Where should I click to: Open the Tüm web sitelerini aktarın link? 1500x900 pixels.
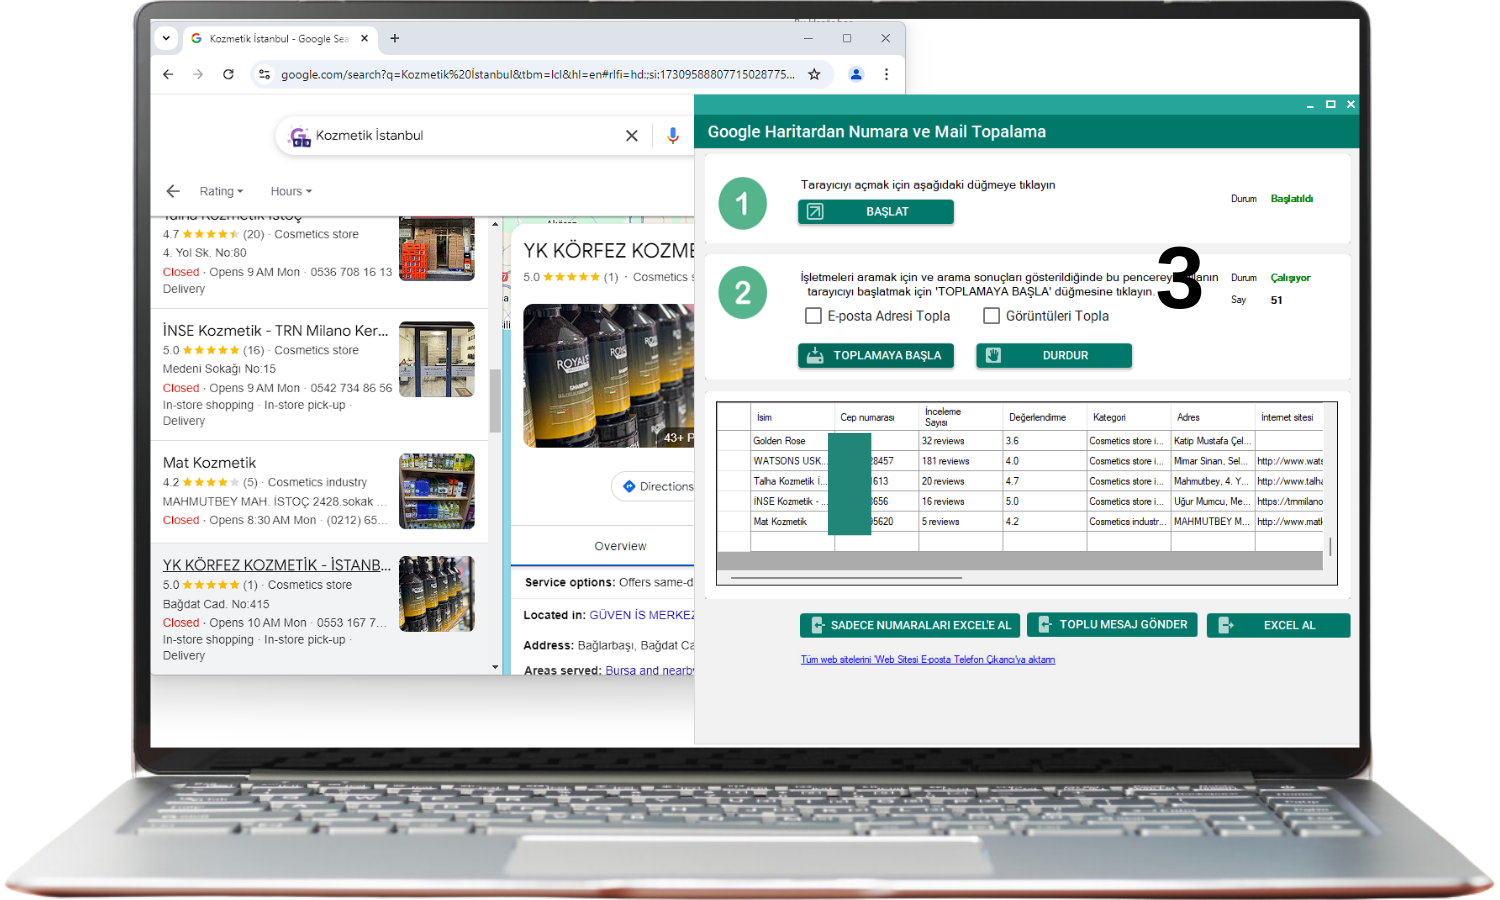click(x=928, y=660)
